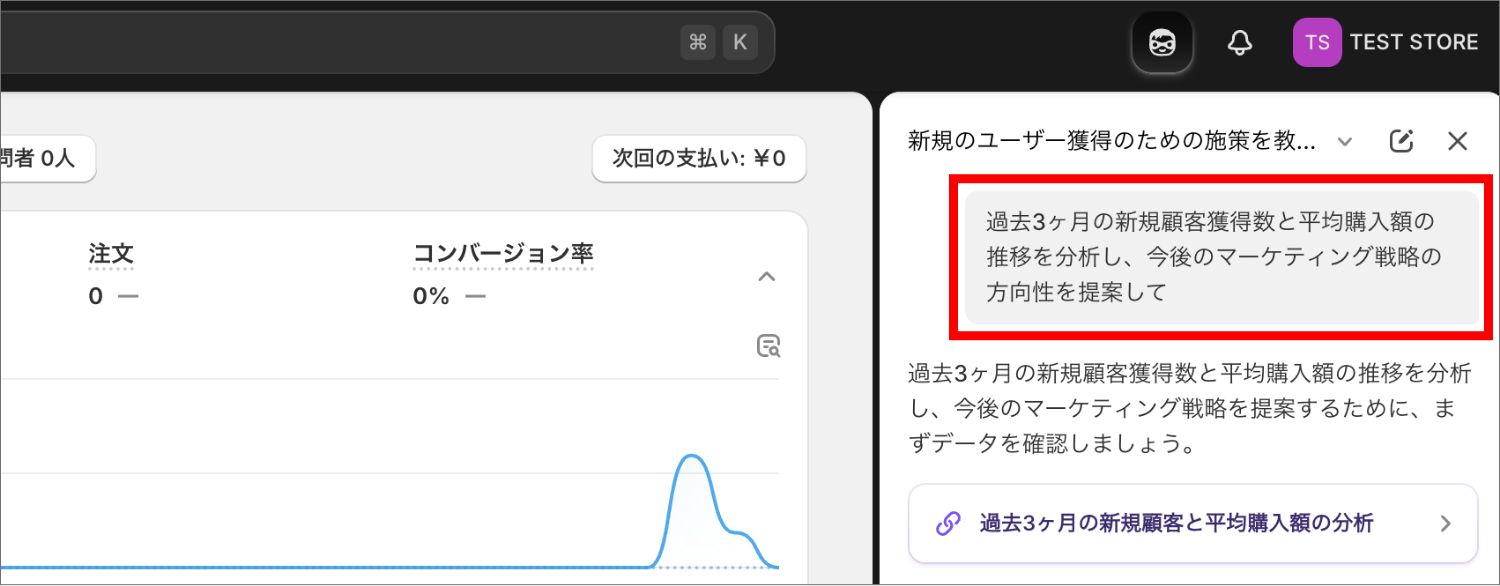Click the 次回の支払い: ¥0 button
Viewport: 1500px width, 586px height.
click(699, 158)
